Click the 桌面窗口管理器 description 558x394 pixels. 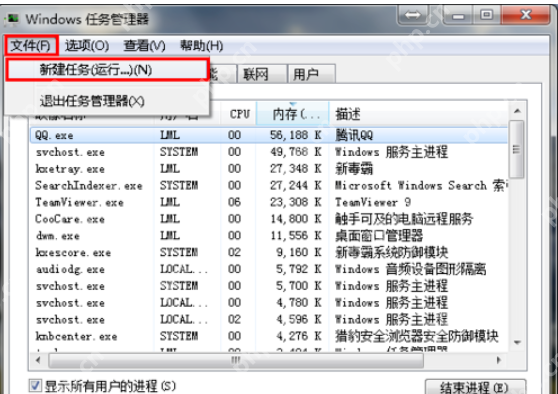point(379,236)
